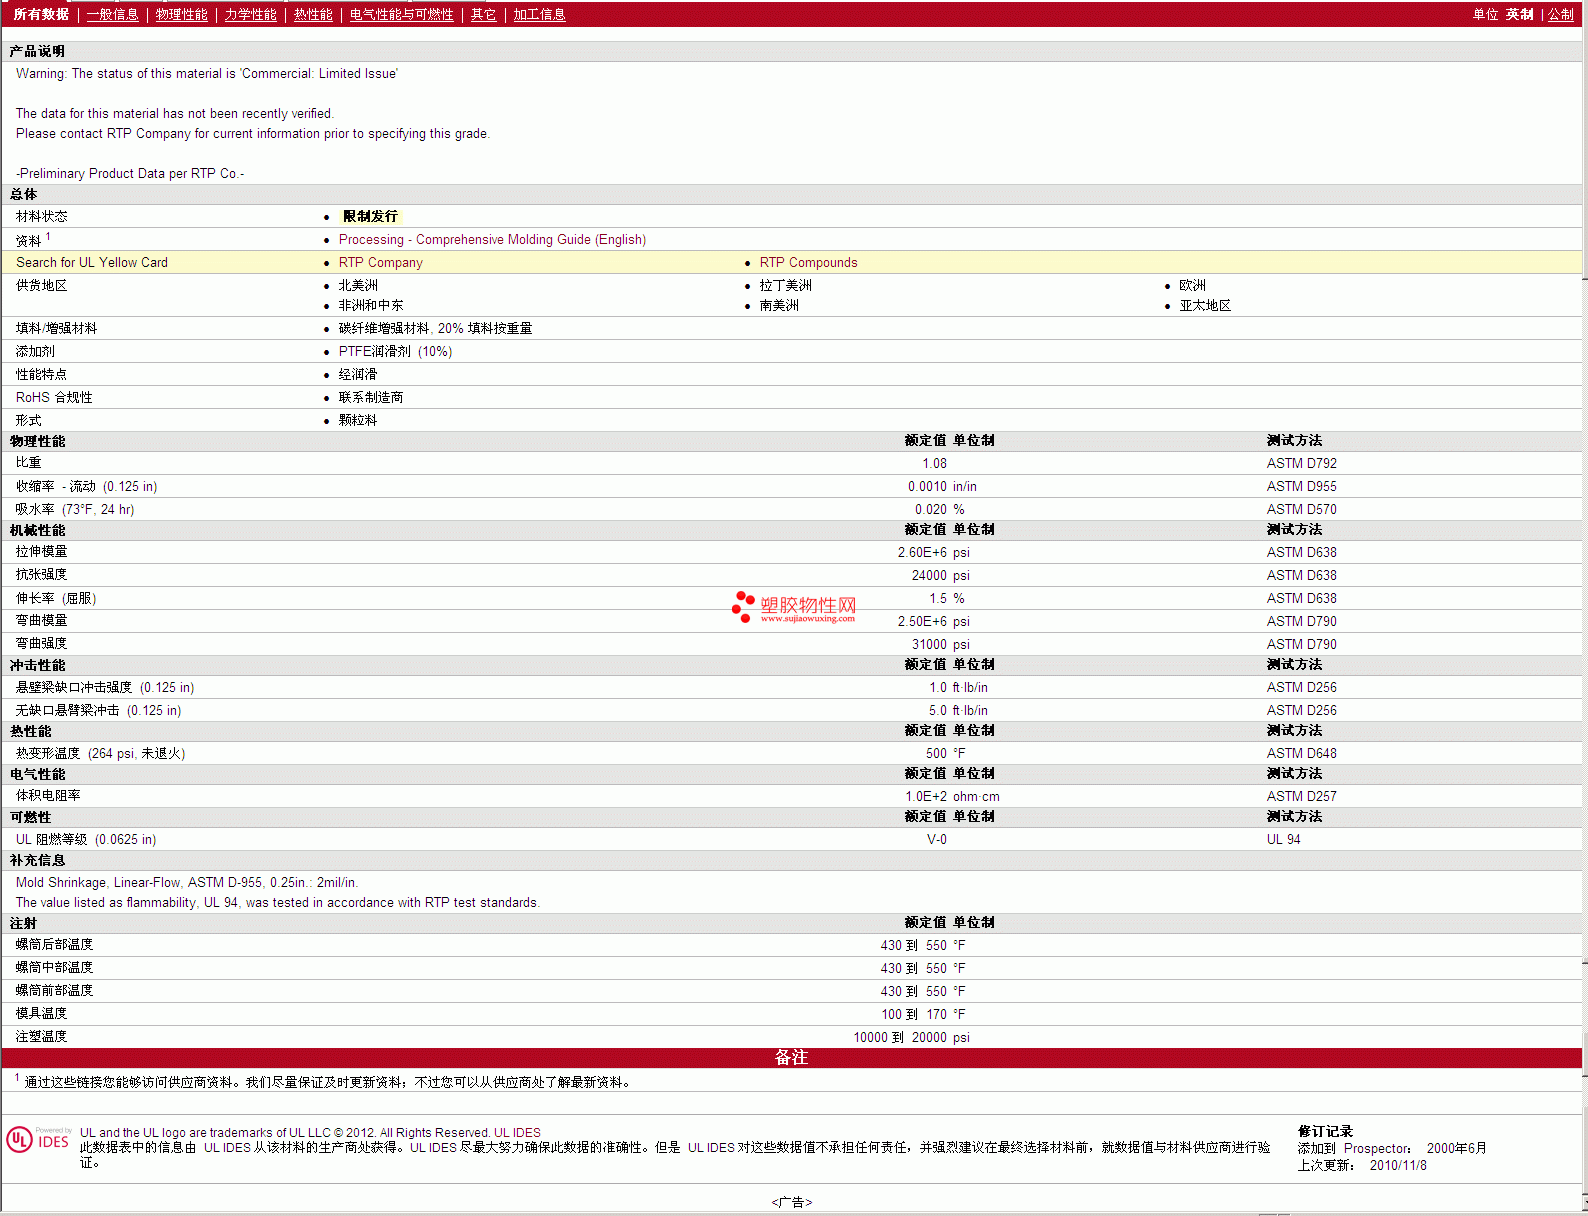Open Processing - Comprehensive Molding Guide link

tap(492, 239)
